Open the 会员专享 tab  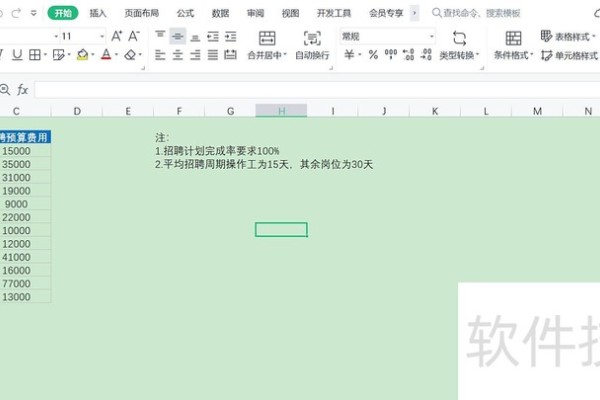coord(386,13)
